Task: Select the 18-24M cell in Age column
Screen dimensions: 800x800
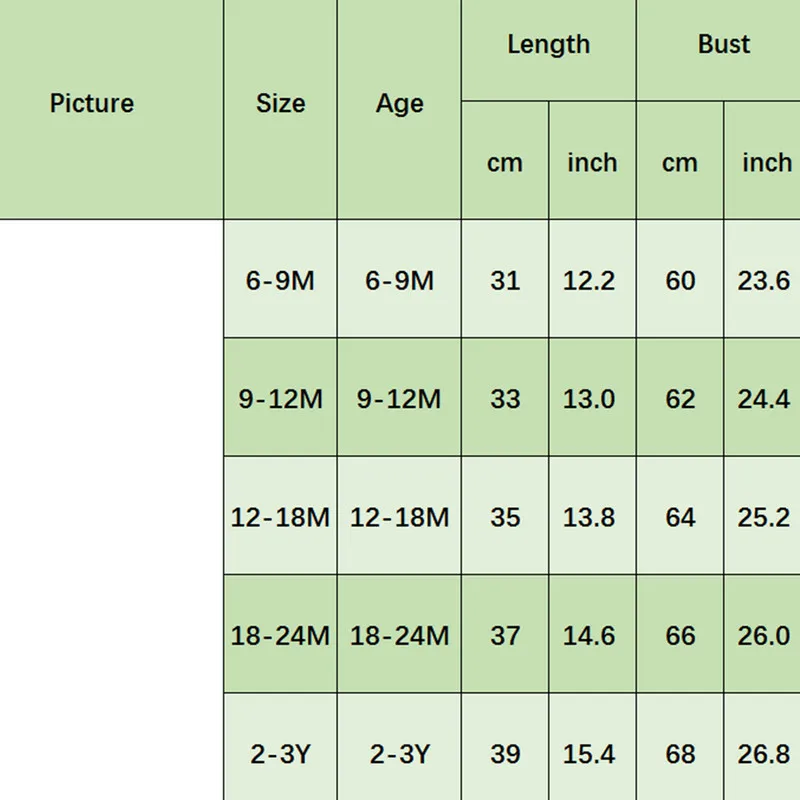Action: click(x=399, y=636)
